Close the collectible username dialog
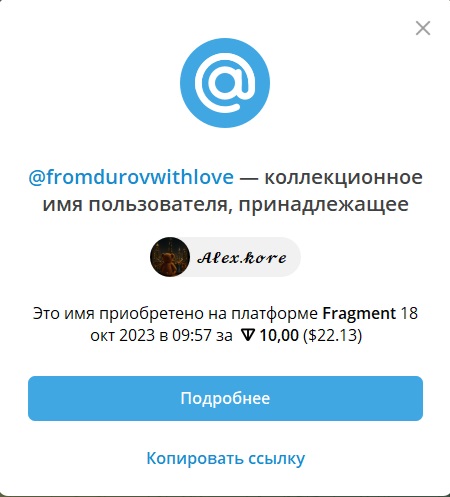450x497 pixels. [x=423, y=28]
